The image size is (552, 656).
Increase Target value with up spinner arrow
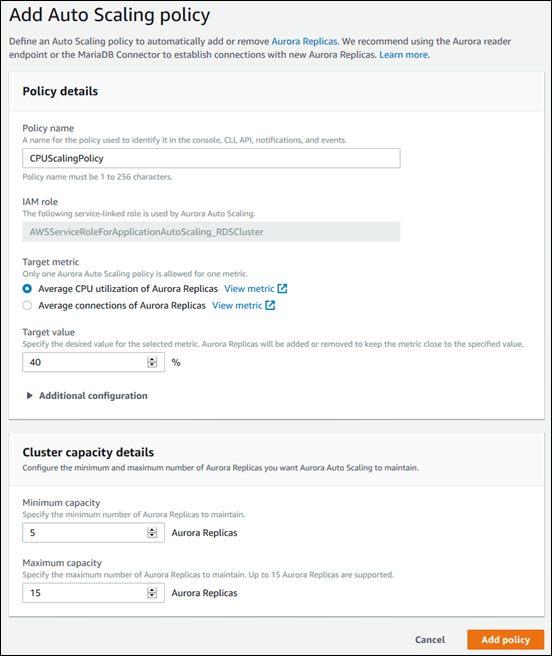coord(152,359)
